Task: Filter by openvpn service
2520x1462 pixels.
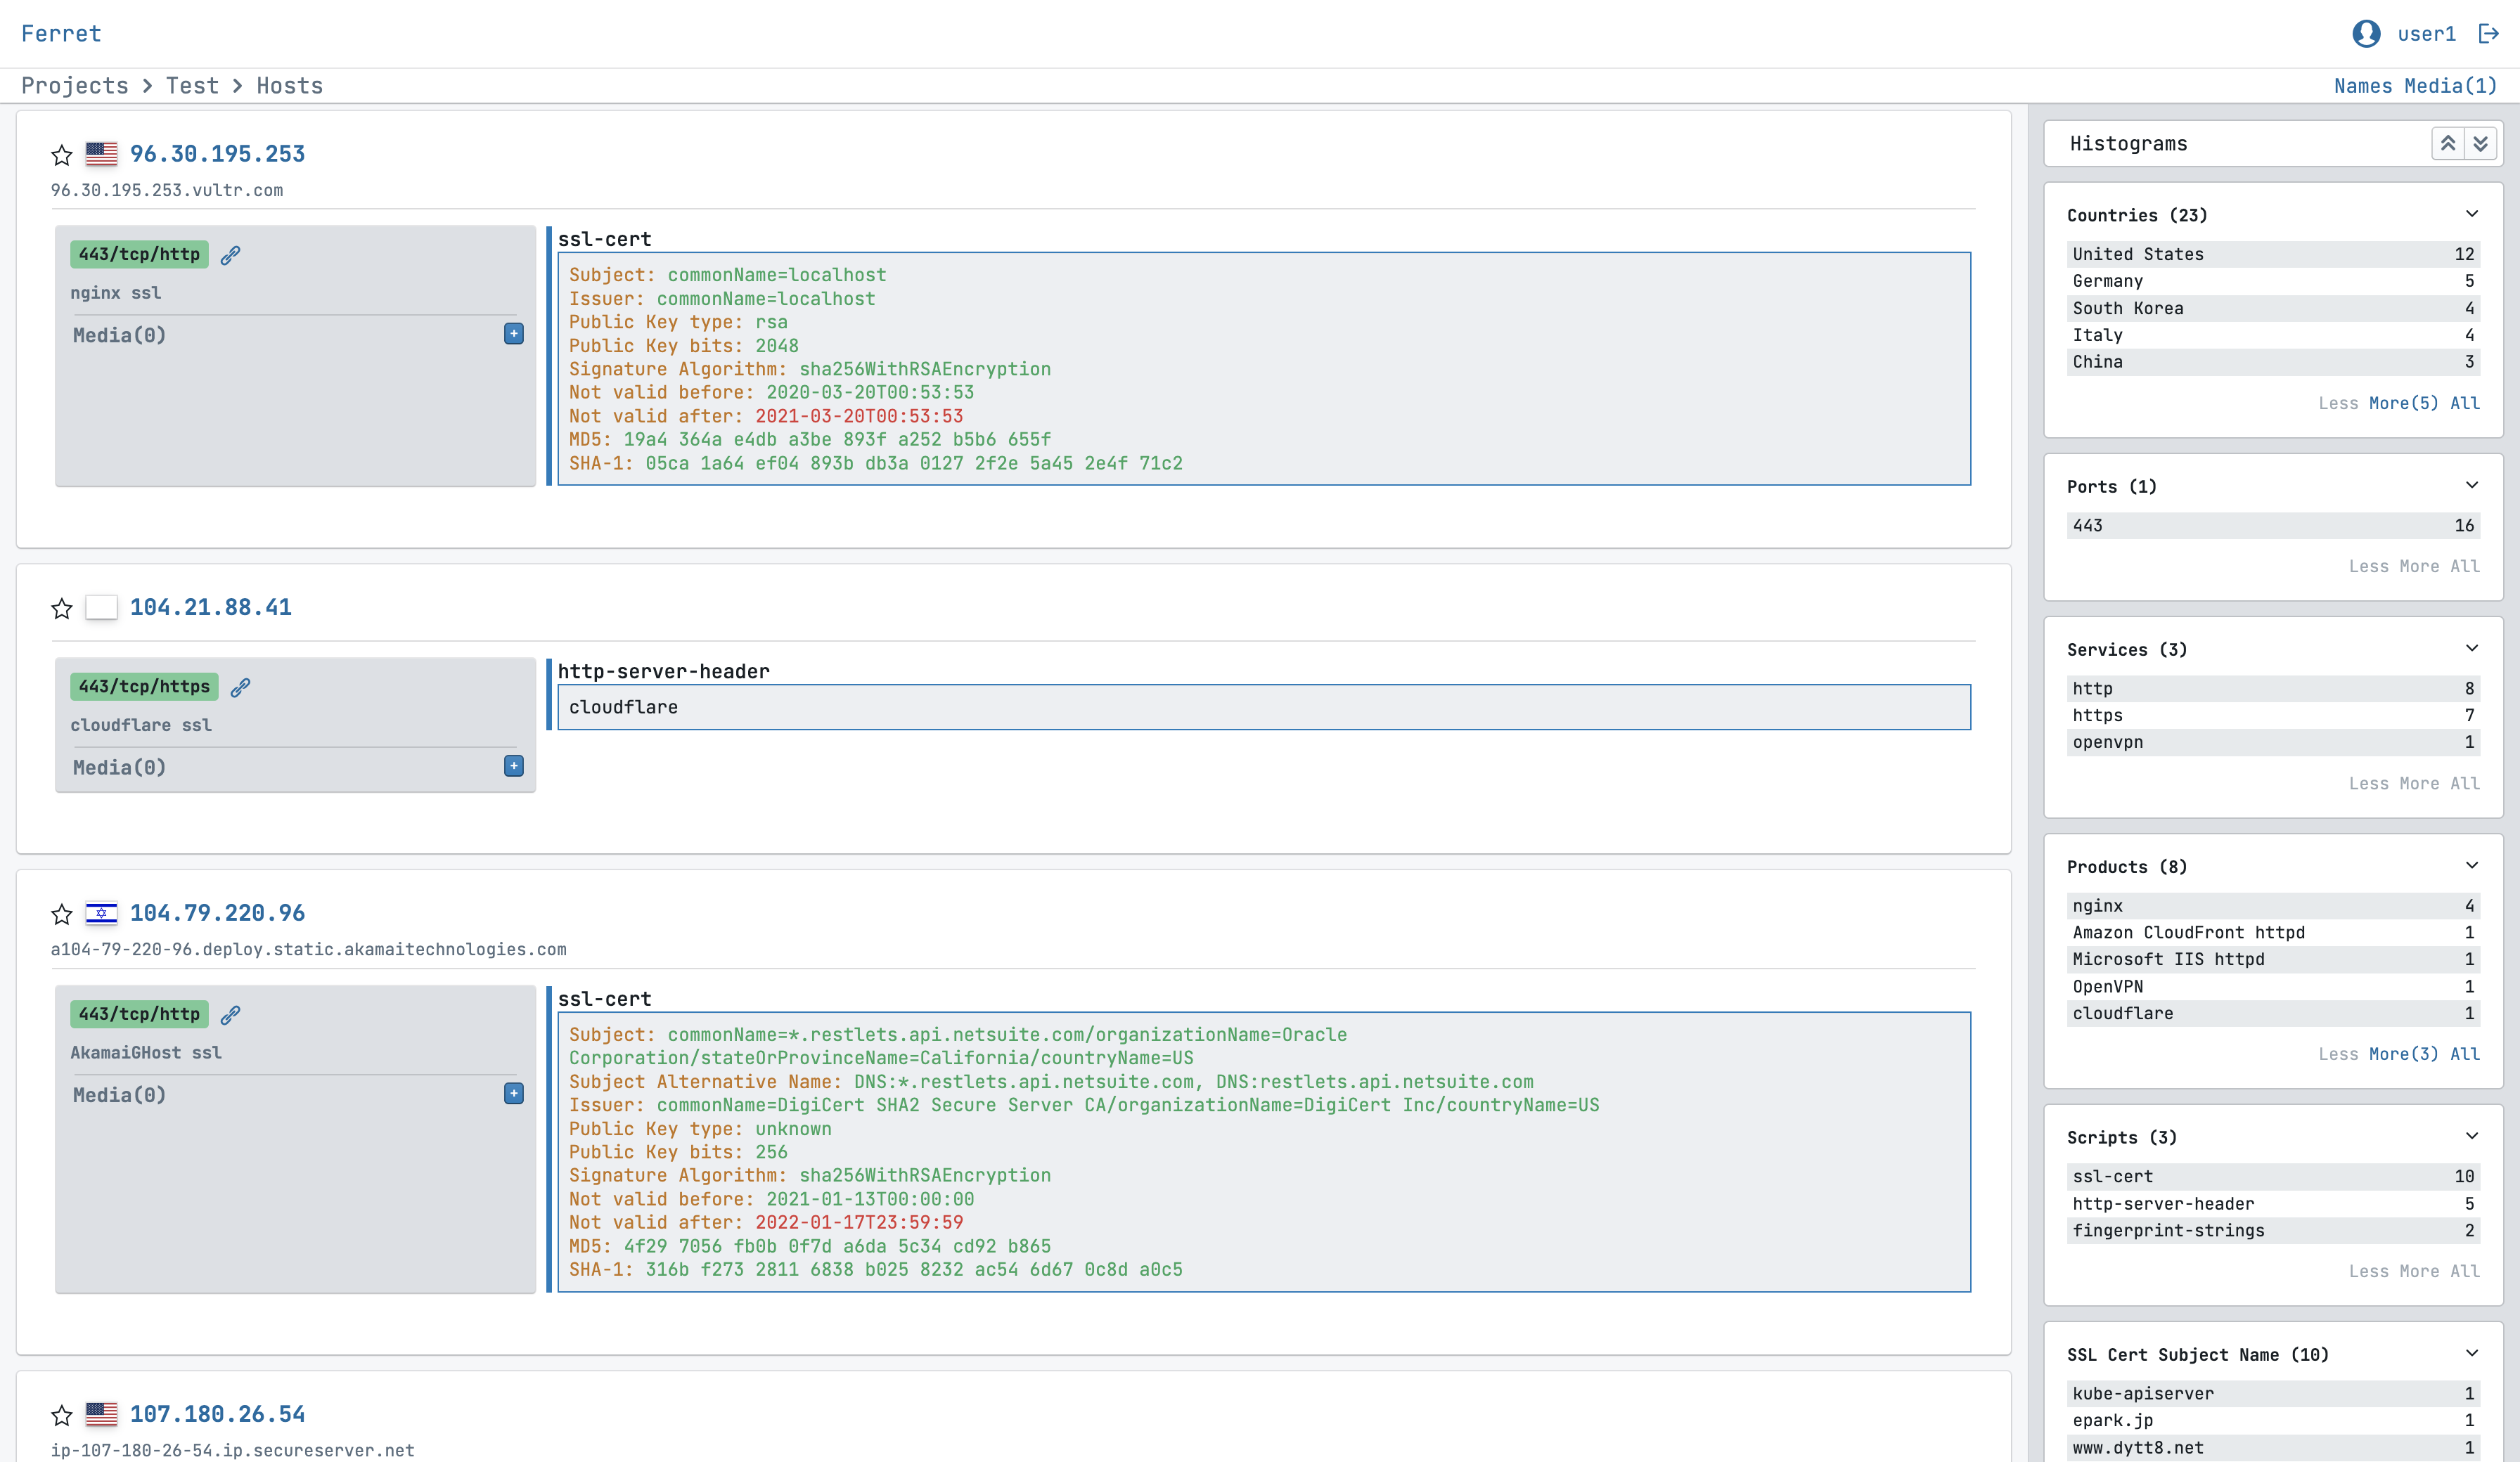Action: coord(2273,742)
